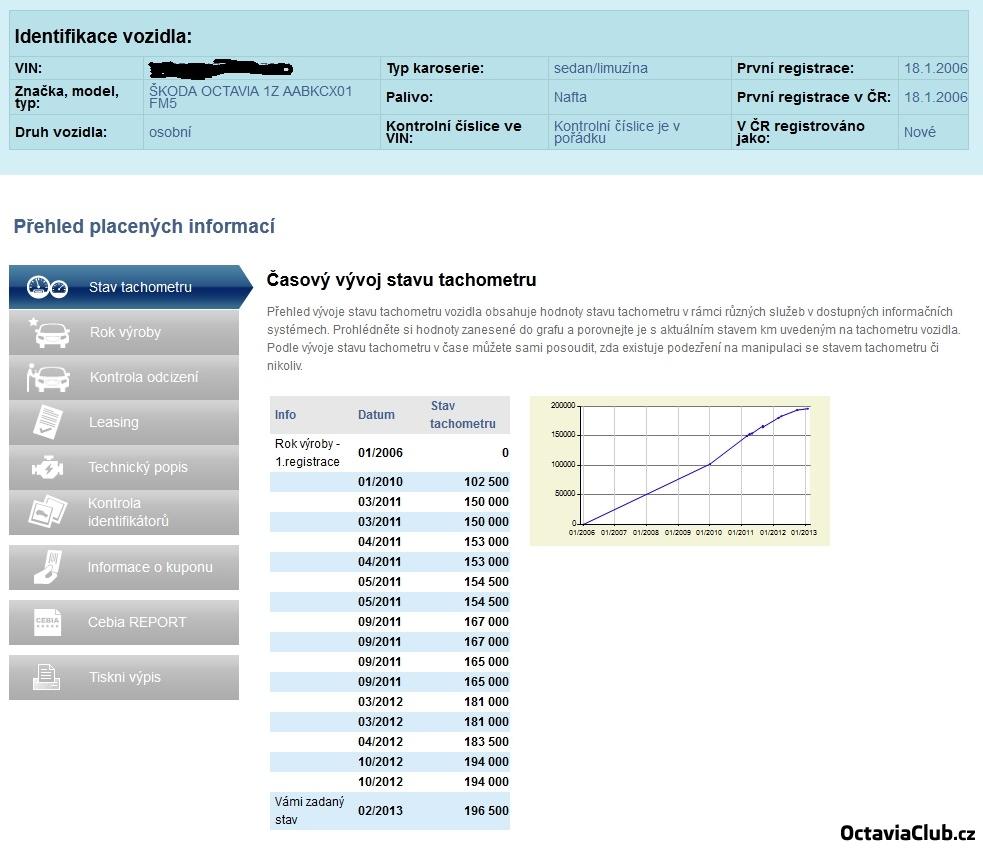This screenshot has height=848, width=983.
Task: Open Kontrola odcizení section
Action: tap(144, 377)
